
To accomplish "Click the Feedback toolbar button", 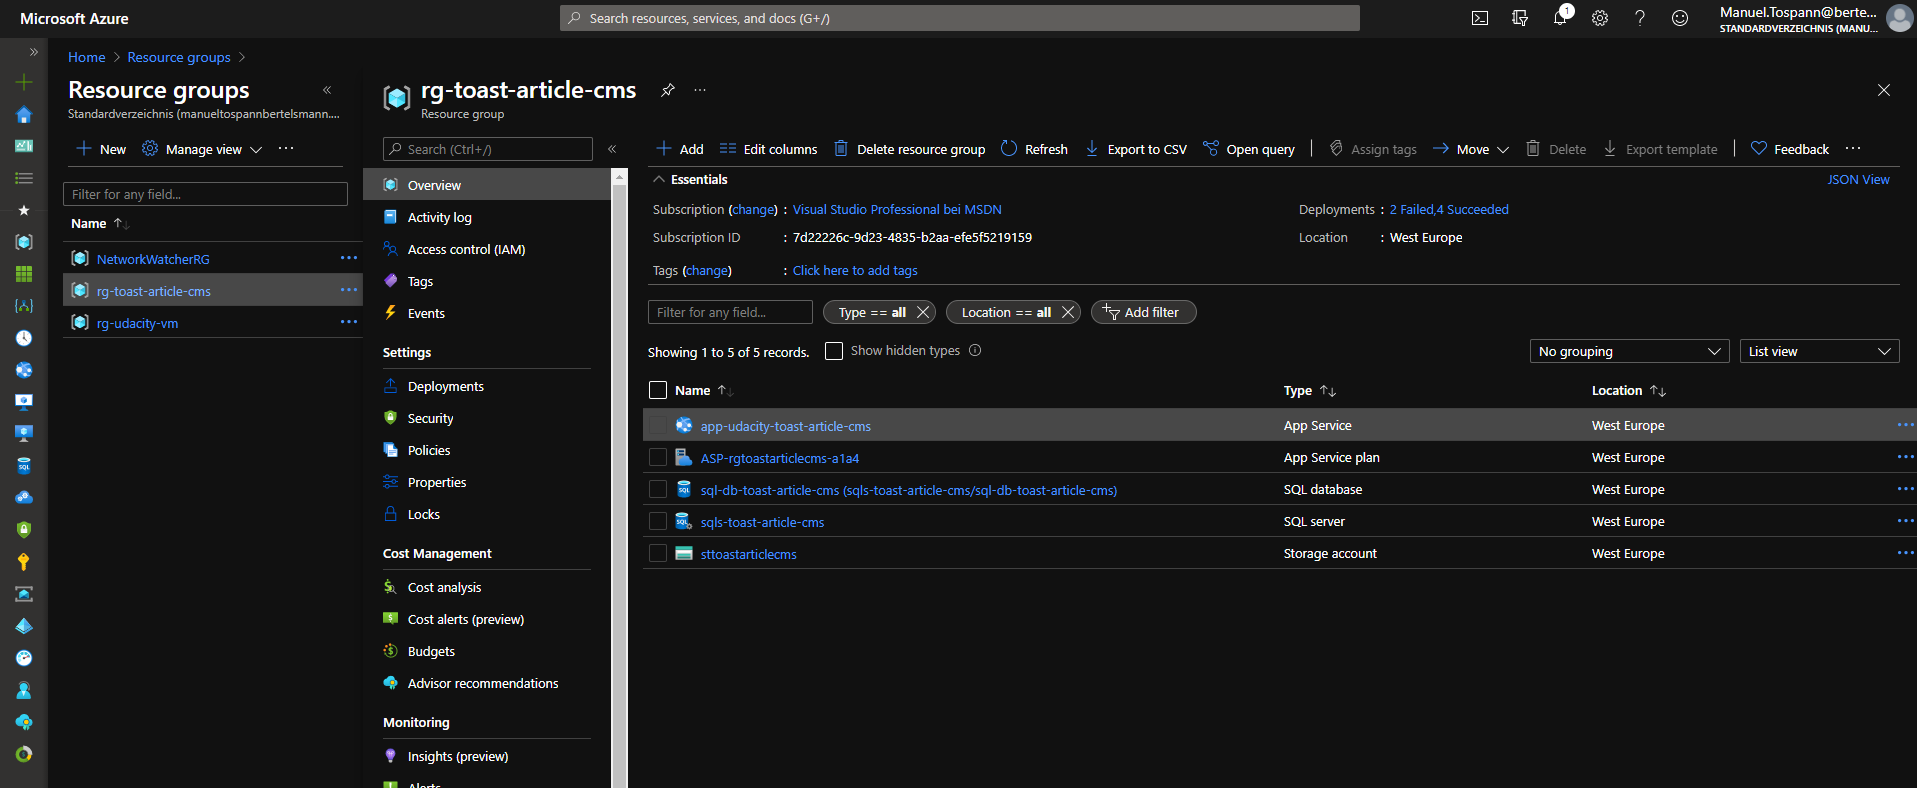I will 1790,149.
